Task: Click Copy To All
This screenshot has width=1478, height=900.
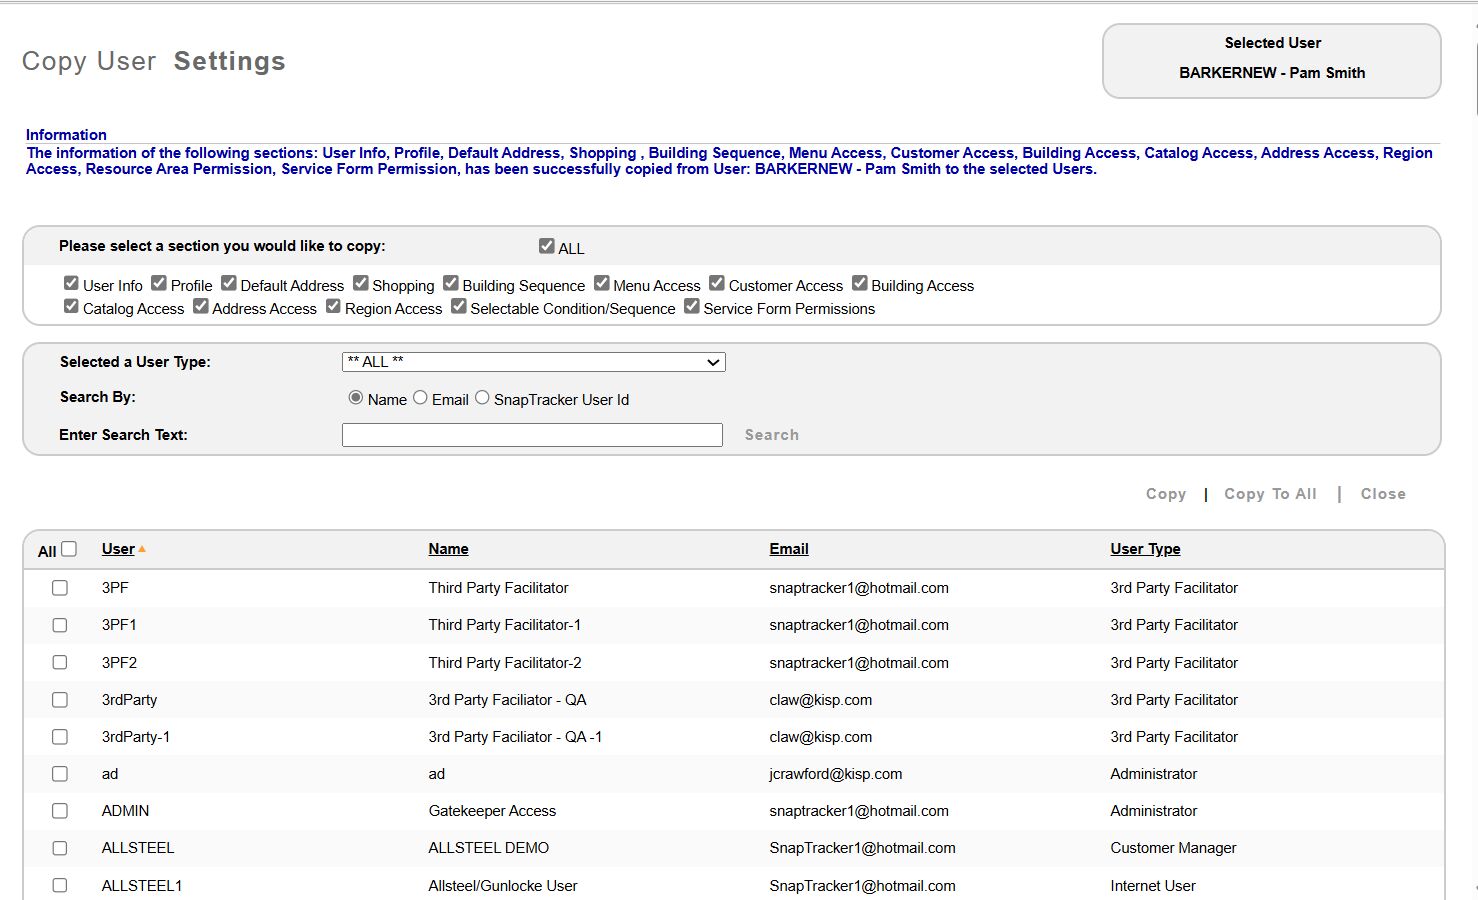Action: click(x=1270, y=494)
